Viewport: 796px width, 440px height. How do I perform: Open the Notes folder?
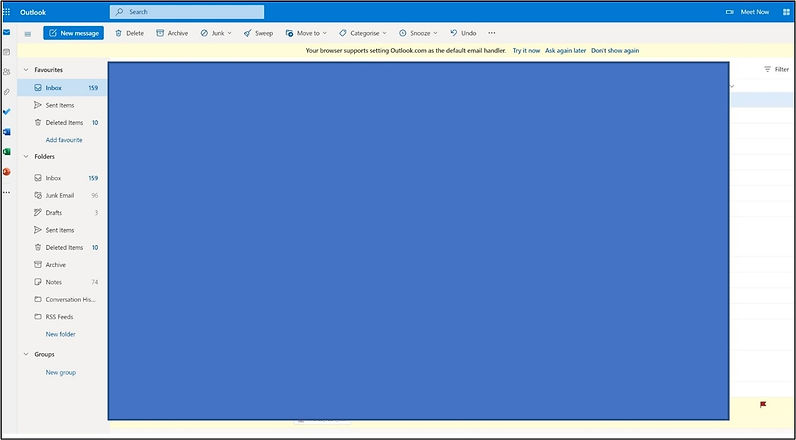(x=62, y=282)
